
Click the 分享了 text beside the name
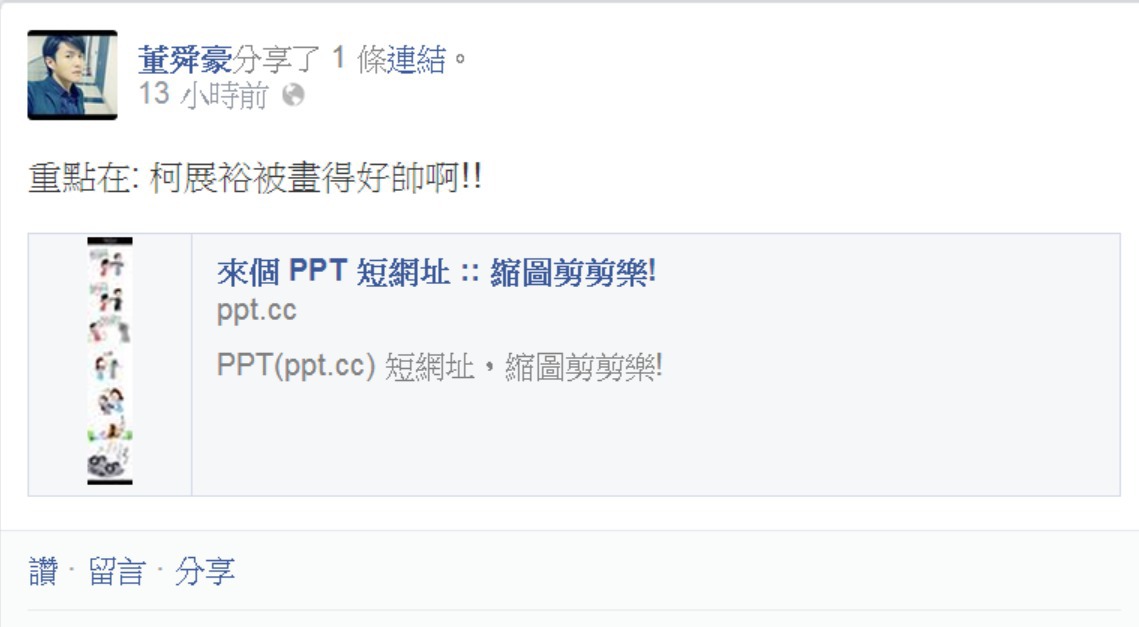click(277, 60)
